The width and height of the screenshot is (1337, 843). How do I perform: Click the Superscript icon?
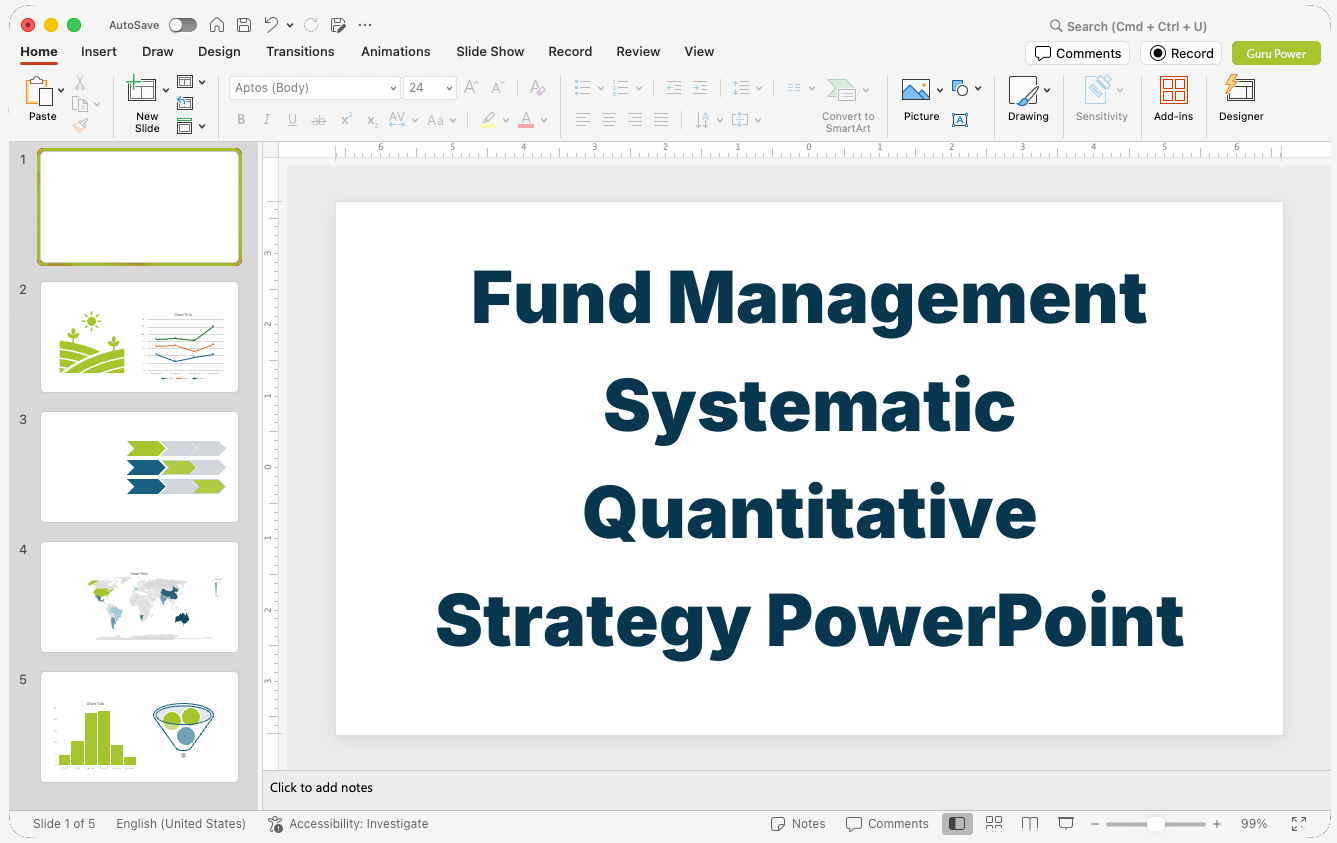[x=346, y=120]
